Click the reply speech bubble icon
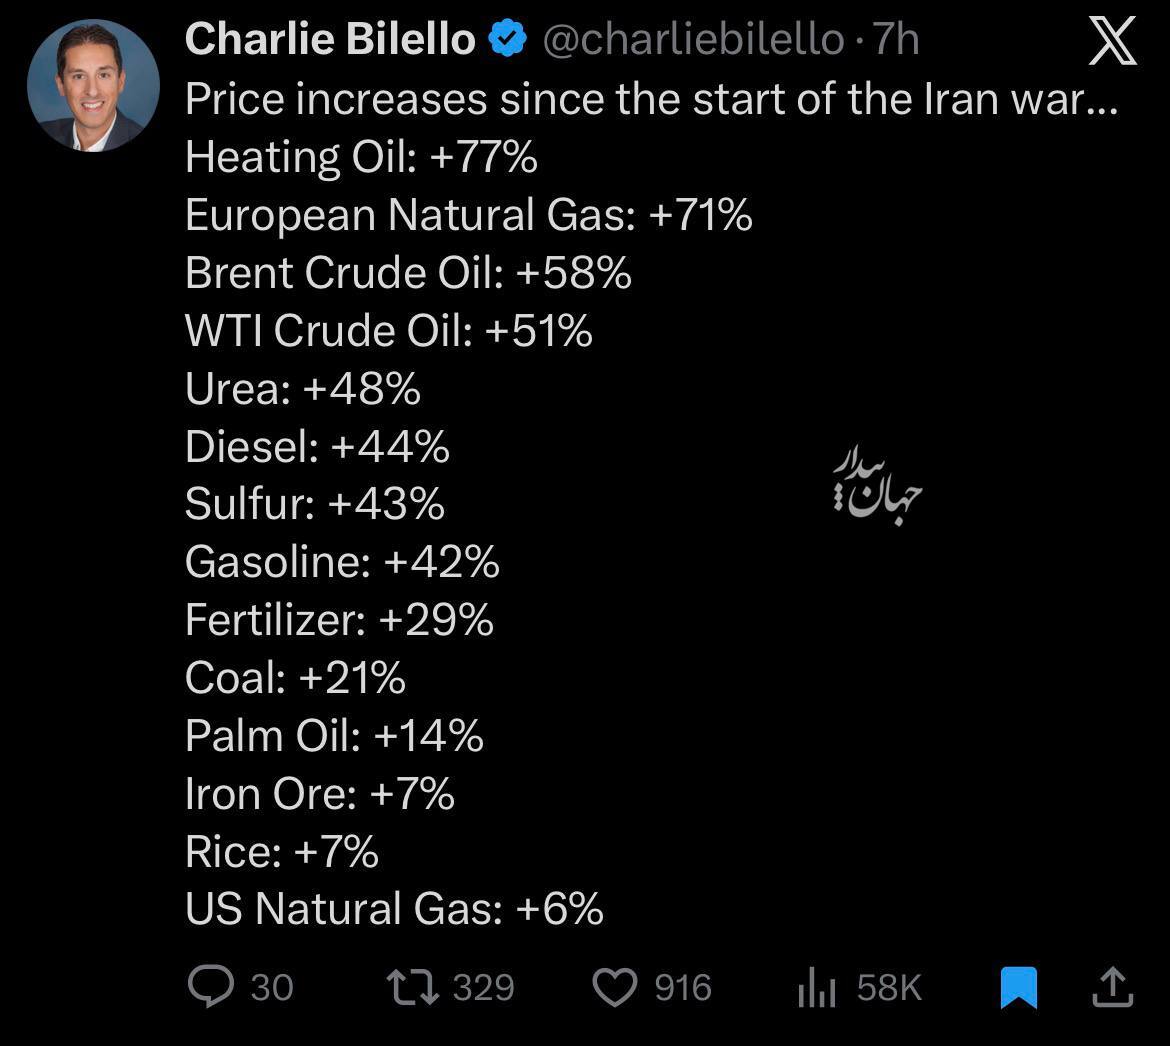Viewport: 1170px width, 1046px height. 209,988
